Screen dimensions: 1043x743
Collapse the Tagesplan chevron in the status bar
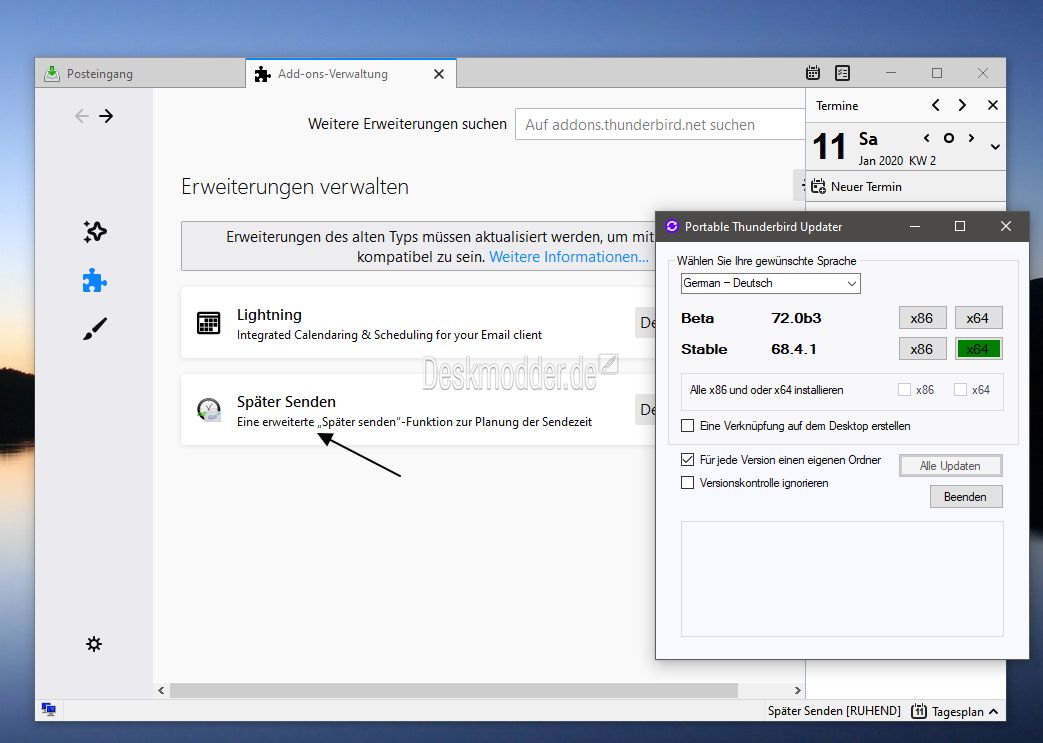click(x=994, y=712)
